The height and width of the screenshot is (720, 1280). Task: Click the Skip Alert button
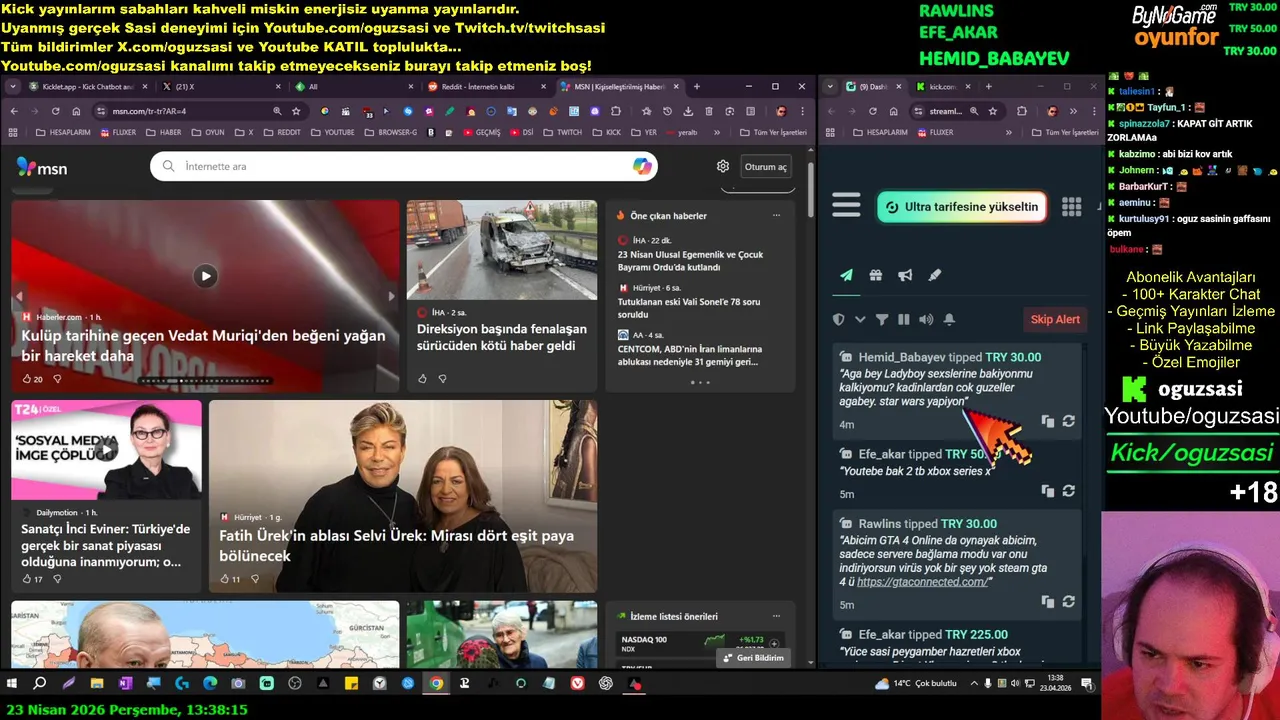tap(1055, 319)
